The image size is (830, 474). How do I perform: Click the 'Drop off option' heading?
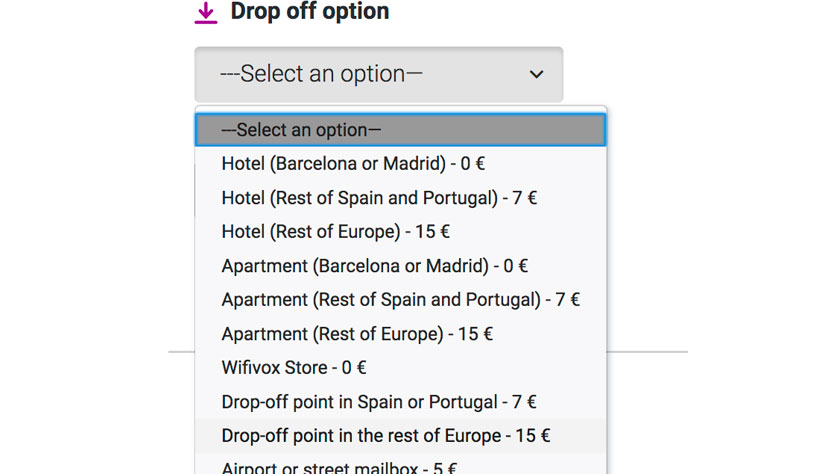pos(310,12)
